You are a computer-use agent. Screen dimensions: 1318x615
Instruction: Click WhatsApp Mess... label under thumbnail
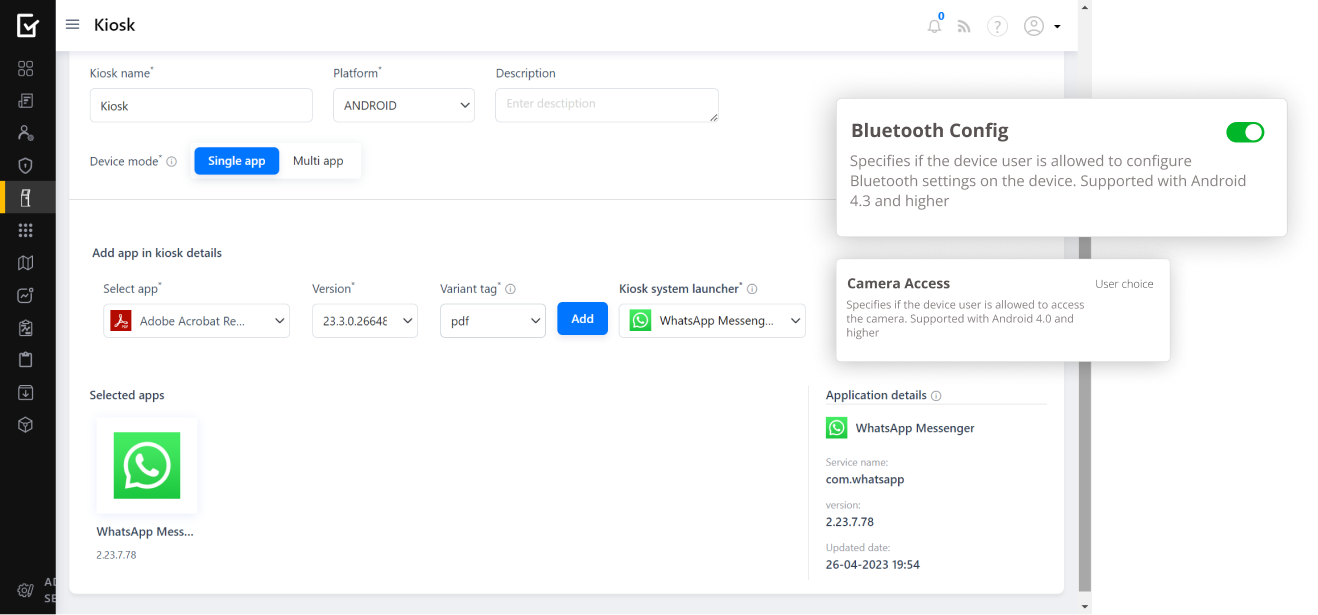[145, 532]
